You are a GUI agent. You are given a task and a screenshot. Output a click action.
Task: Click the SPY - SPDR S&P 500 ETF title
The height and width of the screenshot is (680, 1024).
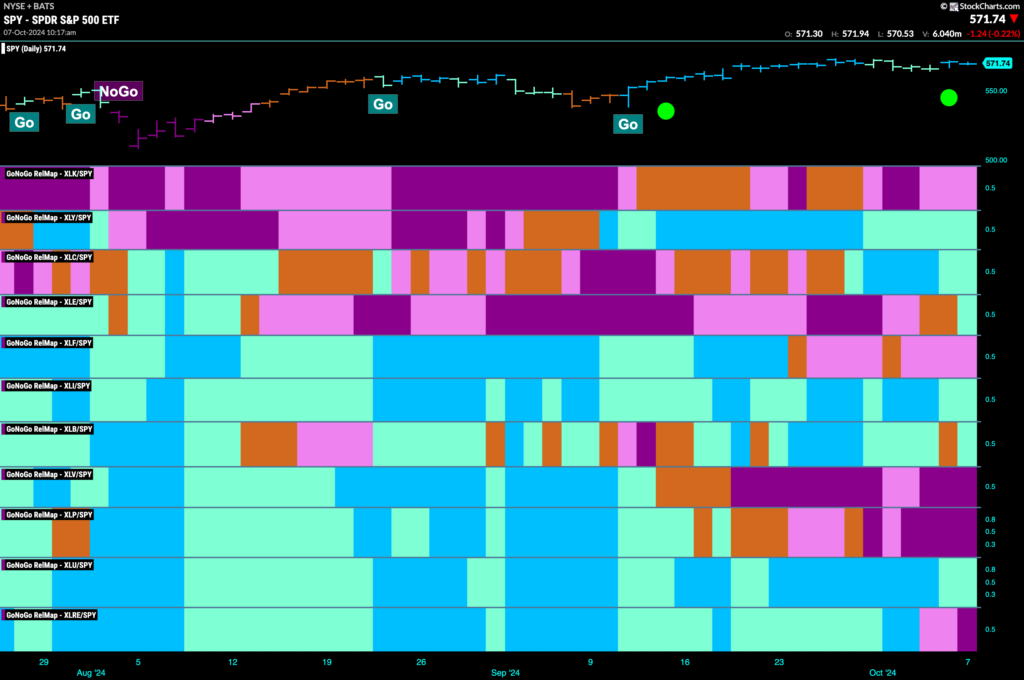(x=61, y=20)
